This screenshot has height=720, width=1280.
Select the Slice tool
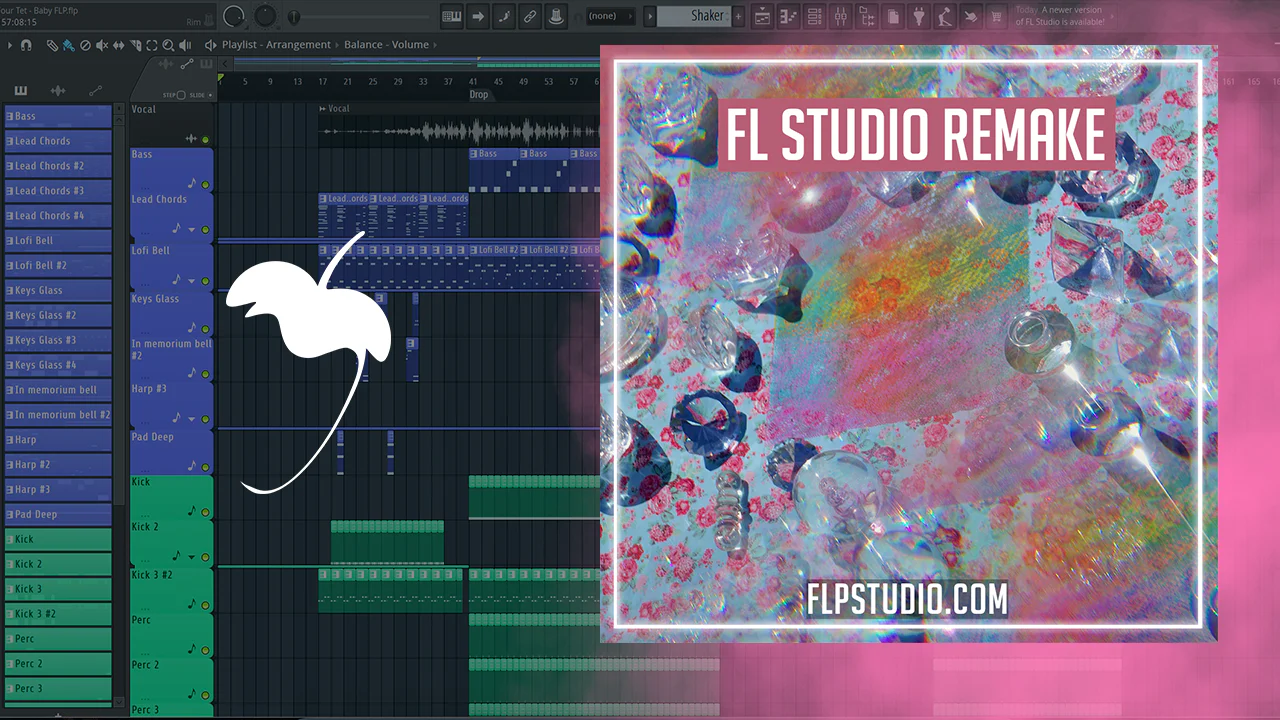[136, 45]
